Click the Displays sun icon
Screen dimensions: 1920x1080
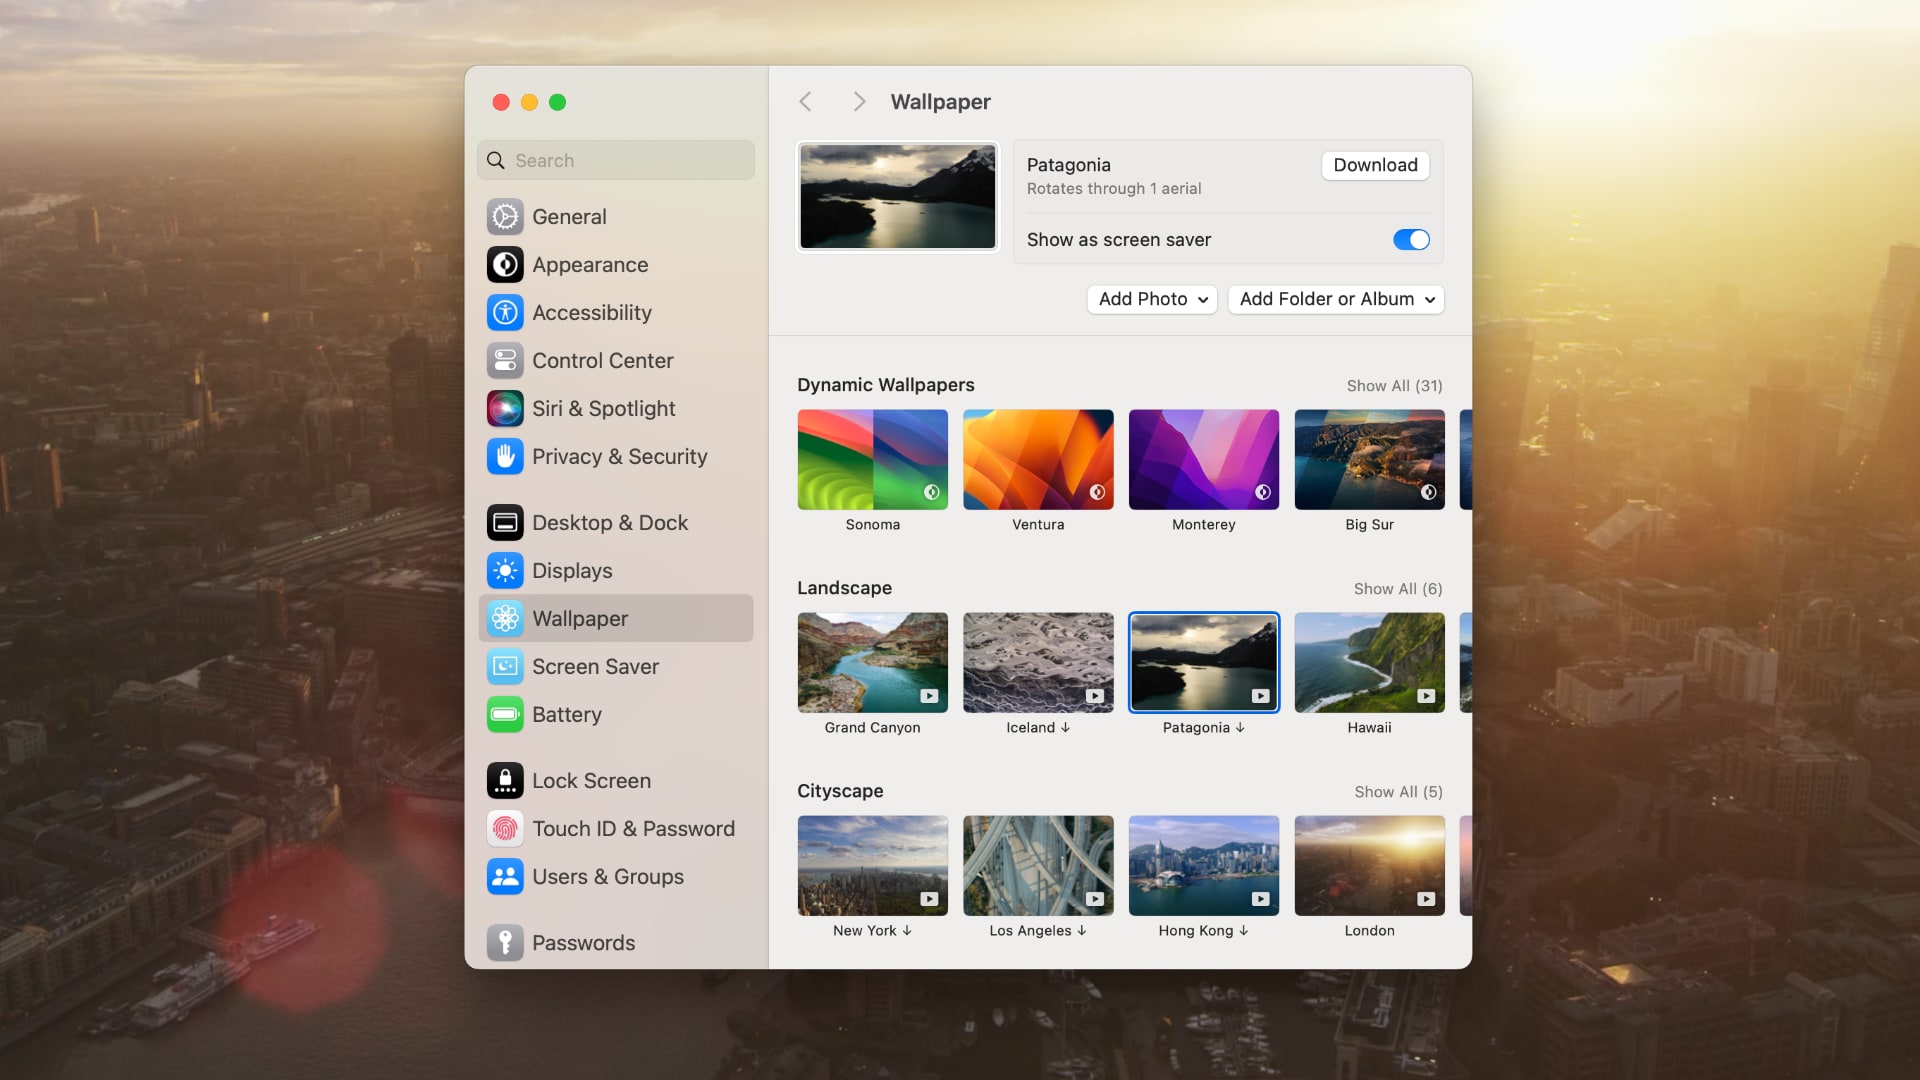coord(505,571)
